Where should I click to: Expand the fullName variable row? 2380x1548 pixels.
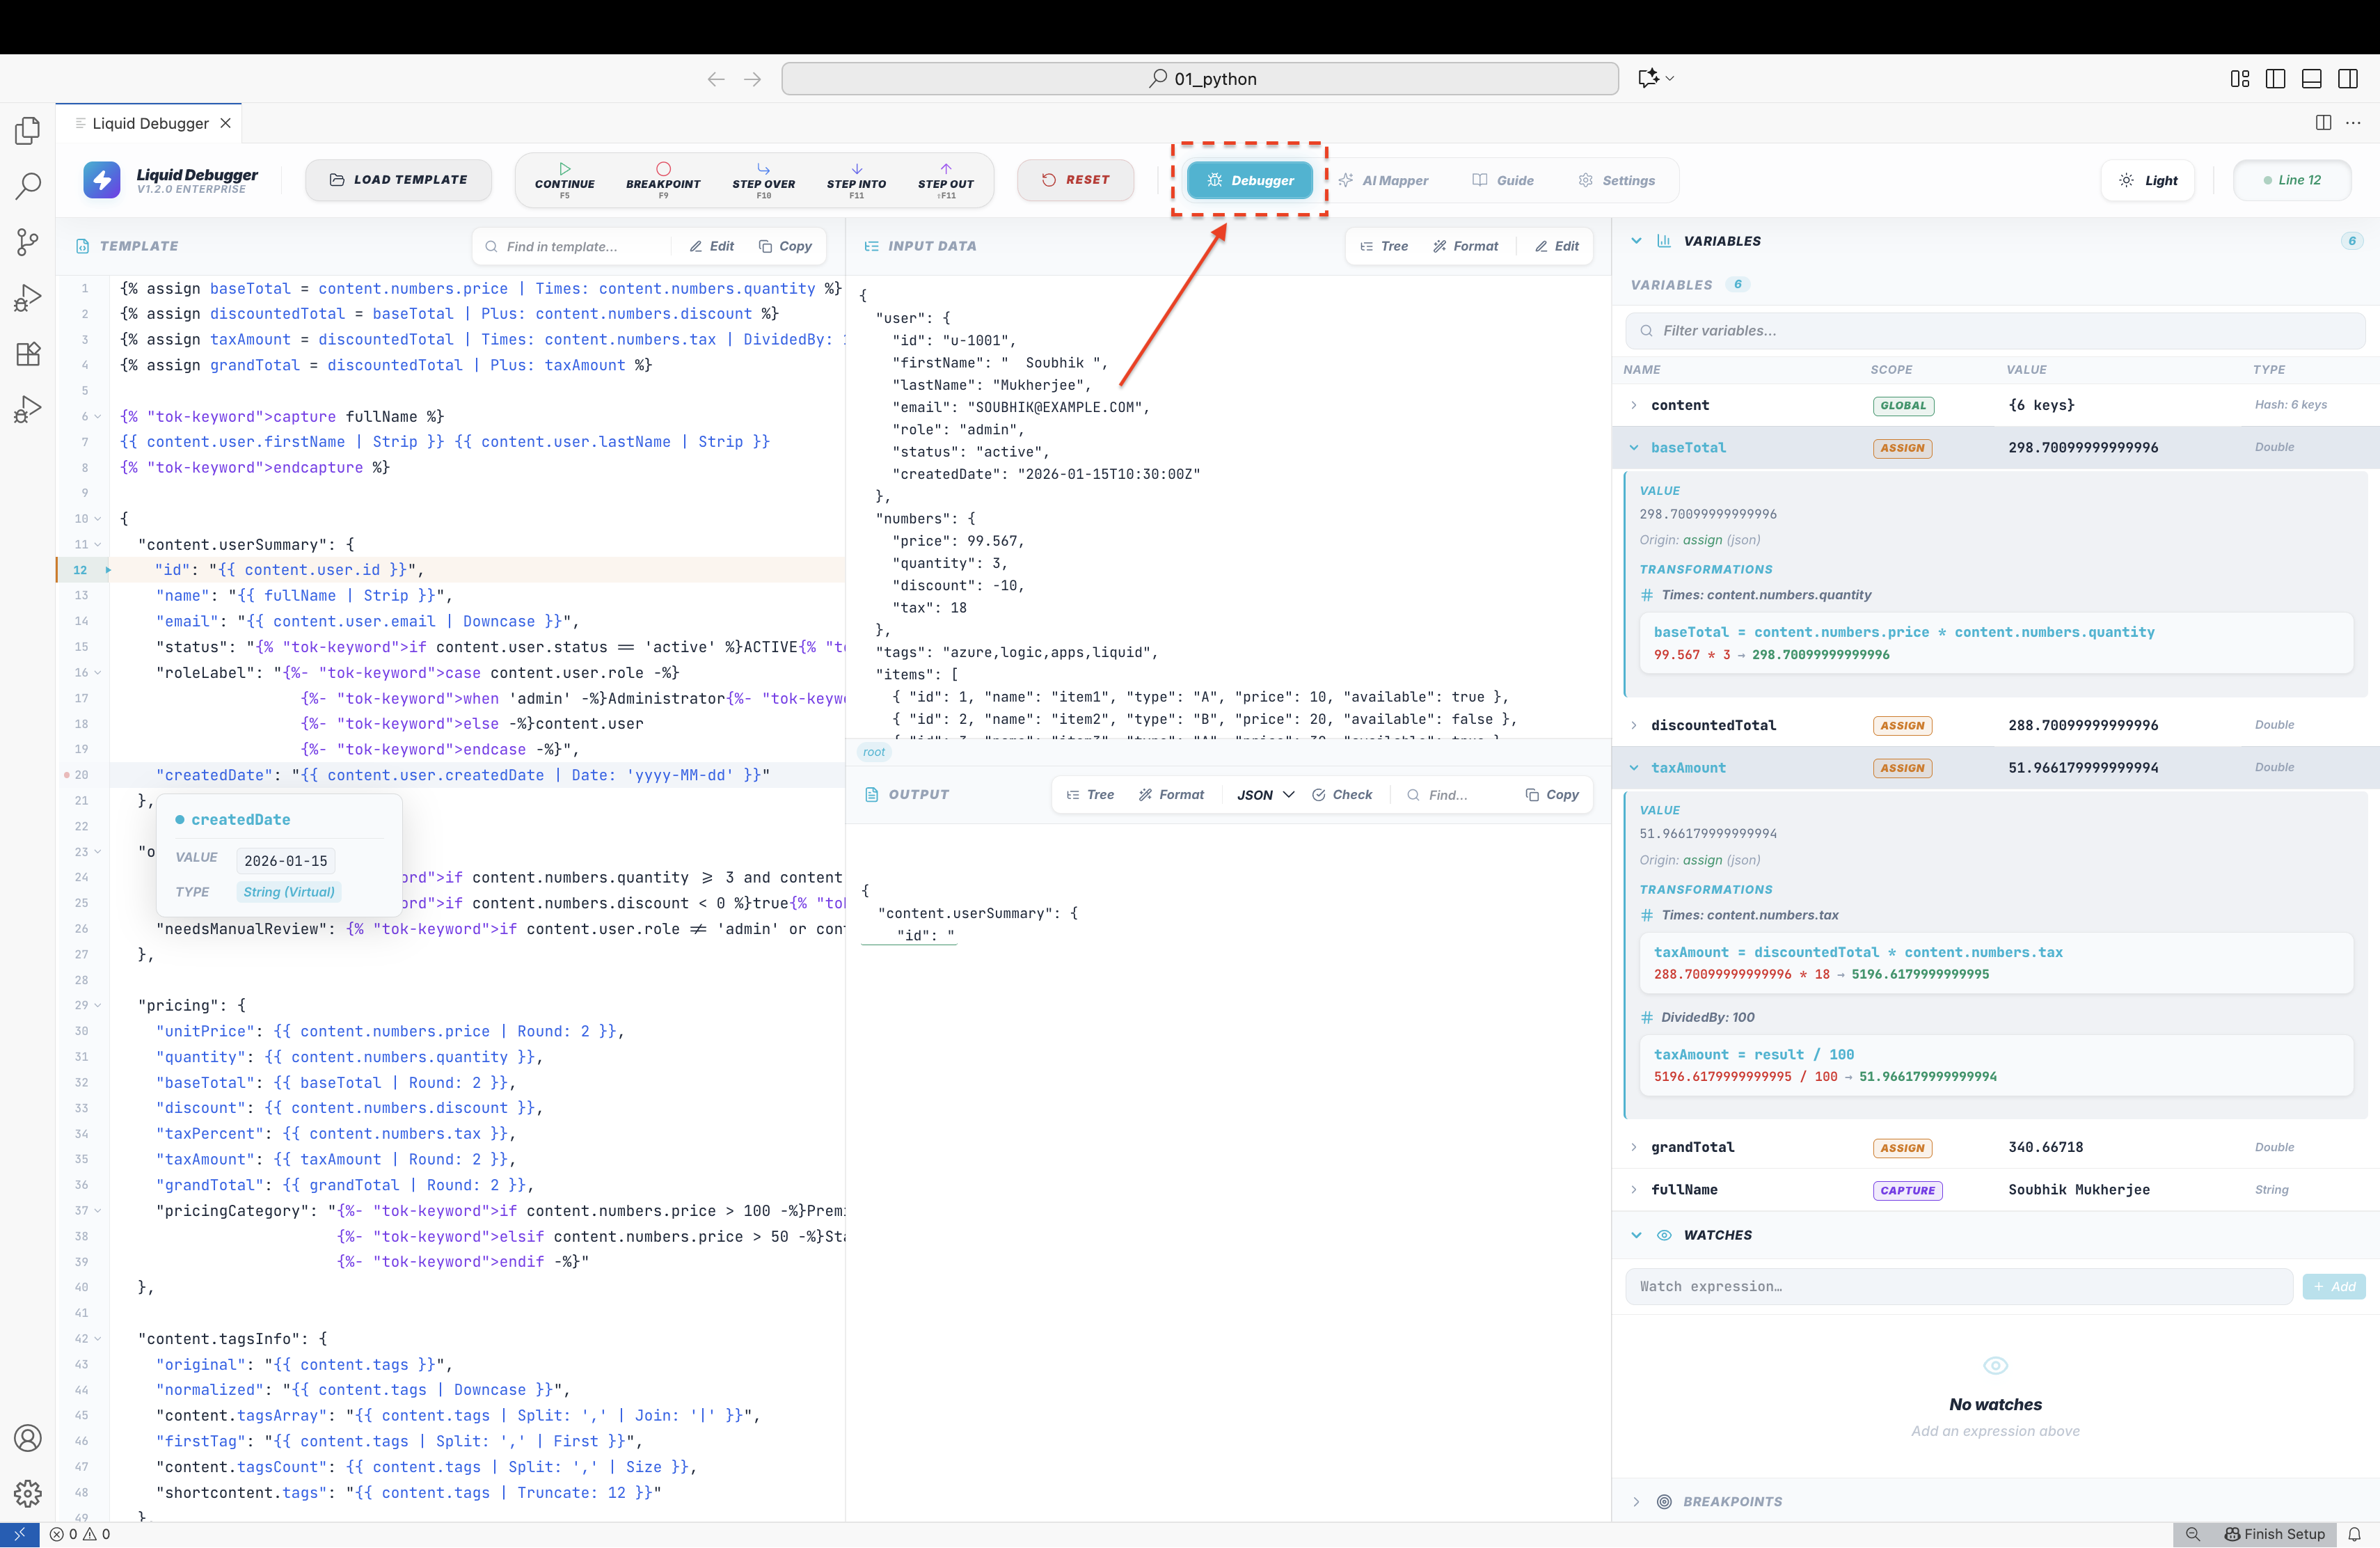(1634, 1190)
